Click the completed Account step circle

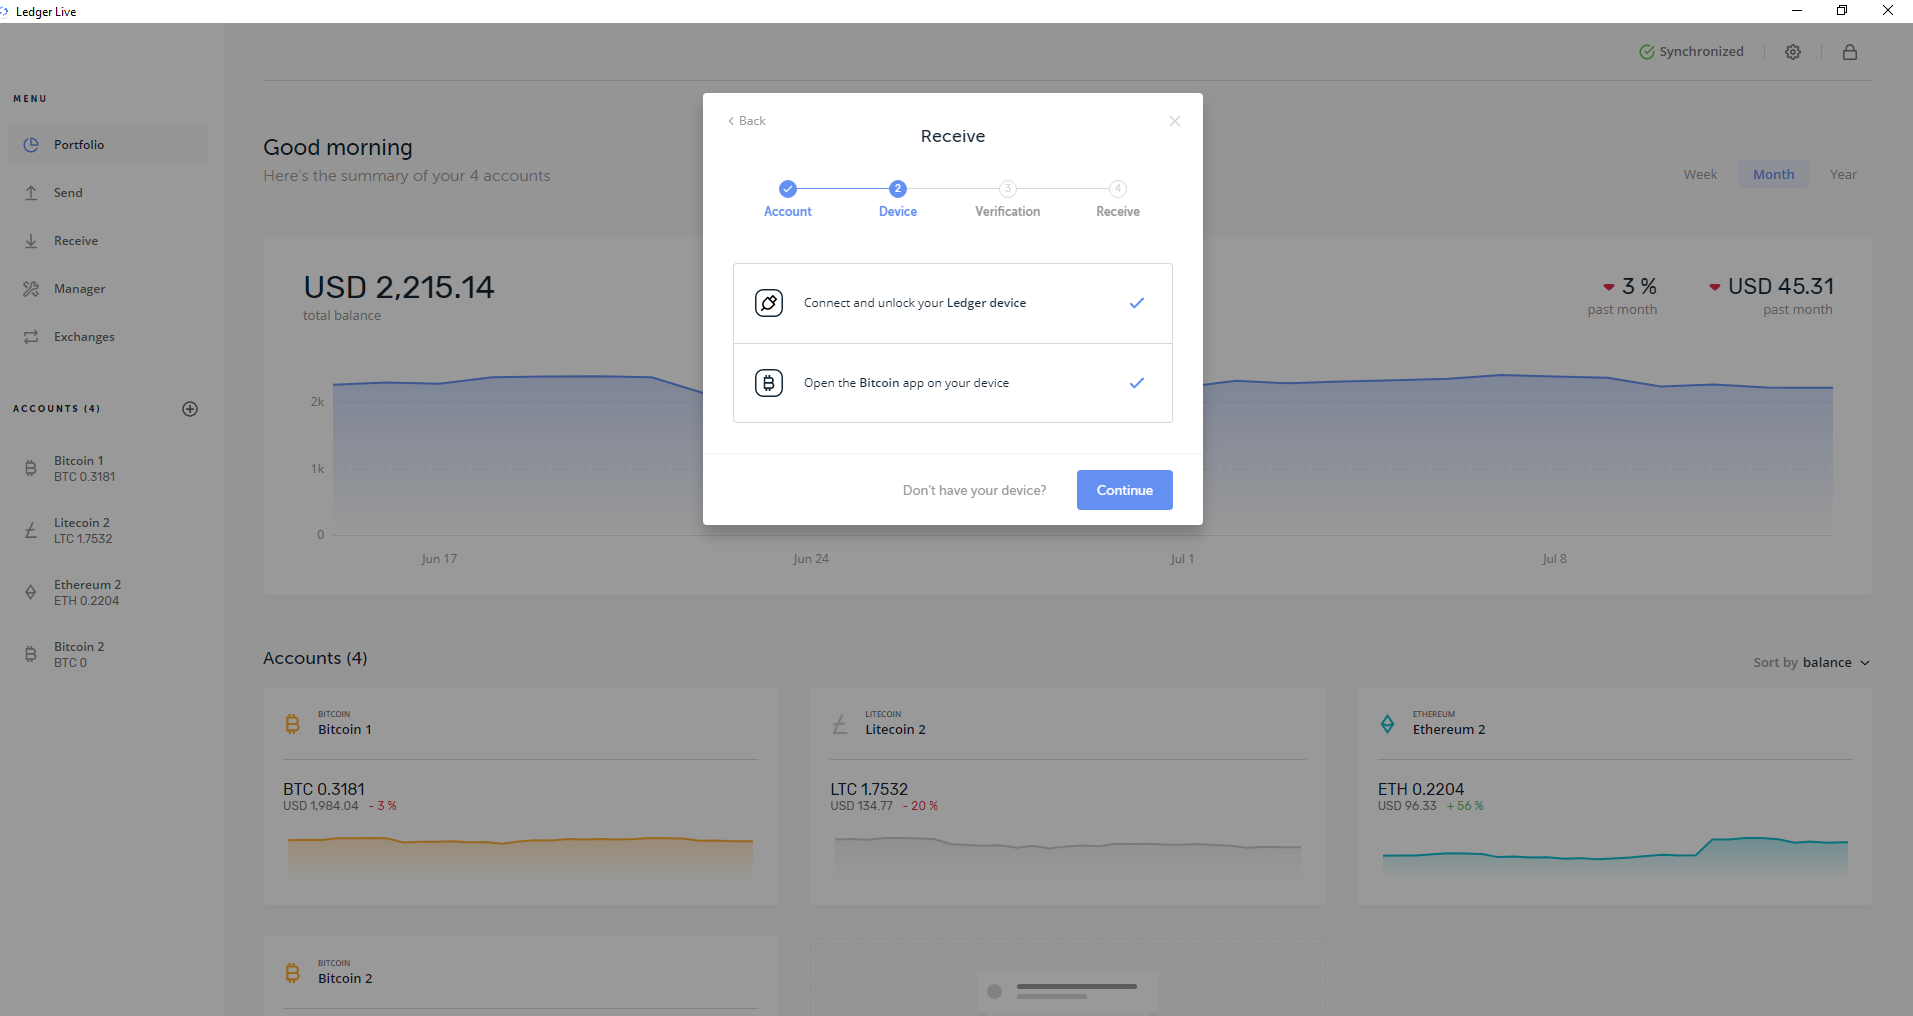pos(788,188)
